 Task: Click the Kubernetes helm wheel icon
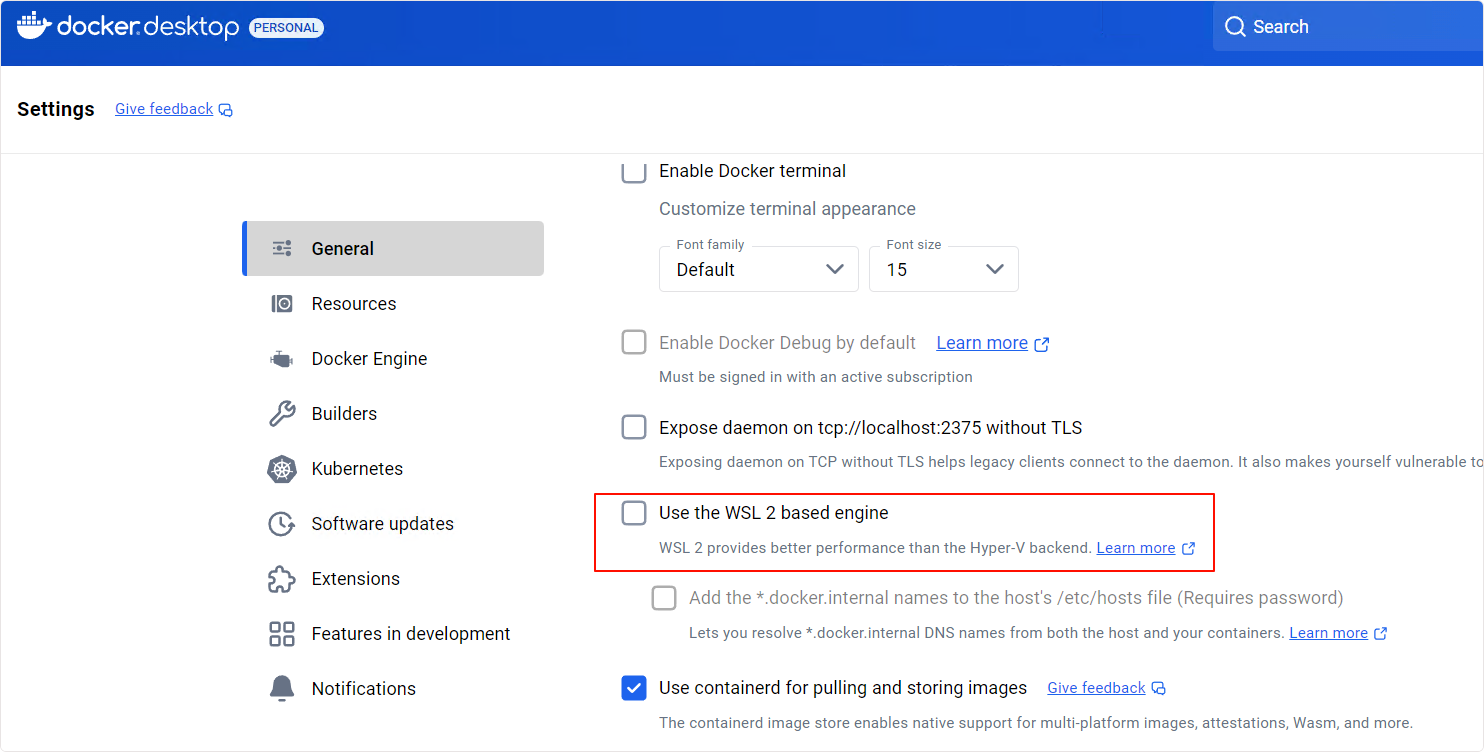coord(282,469)
